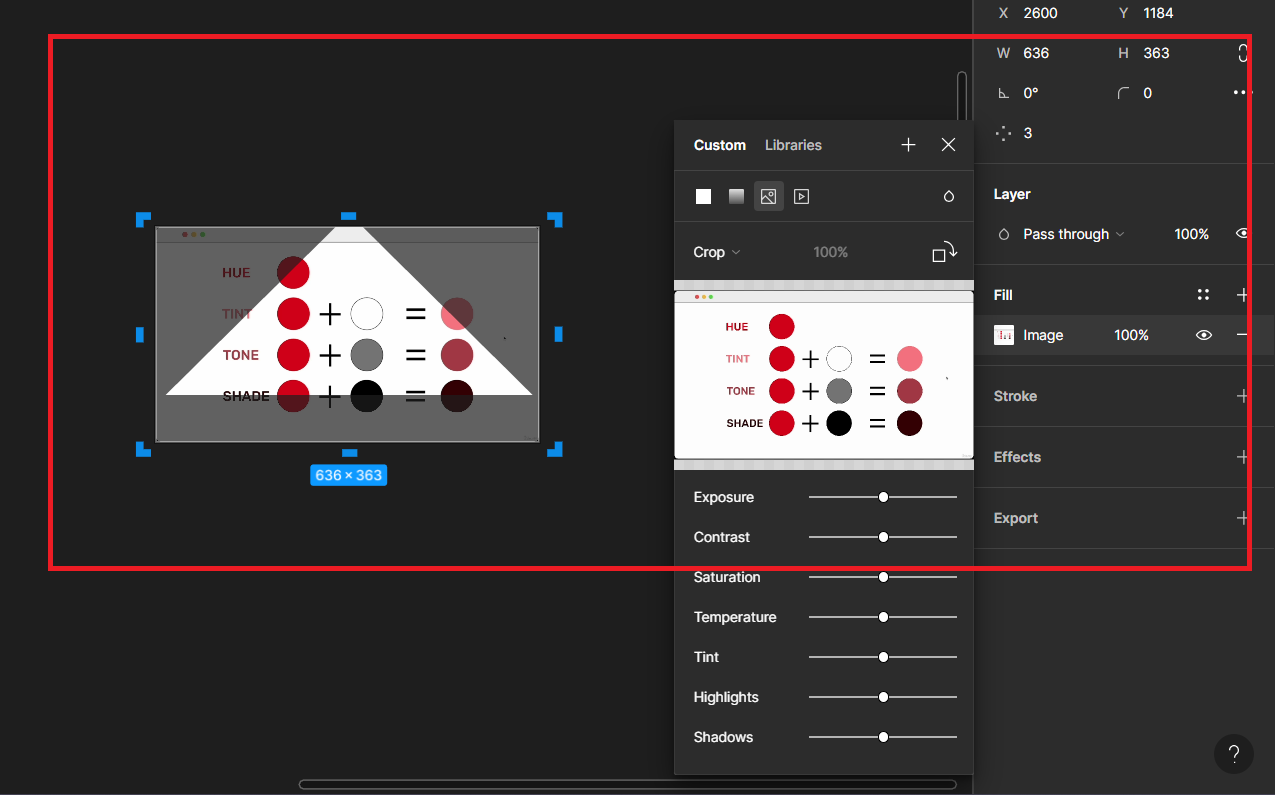This screenshot has width=1275, height=795.
Task: Click the Layer section header
Action: coord(1012,194)
